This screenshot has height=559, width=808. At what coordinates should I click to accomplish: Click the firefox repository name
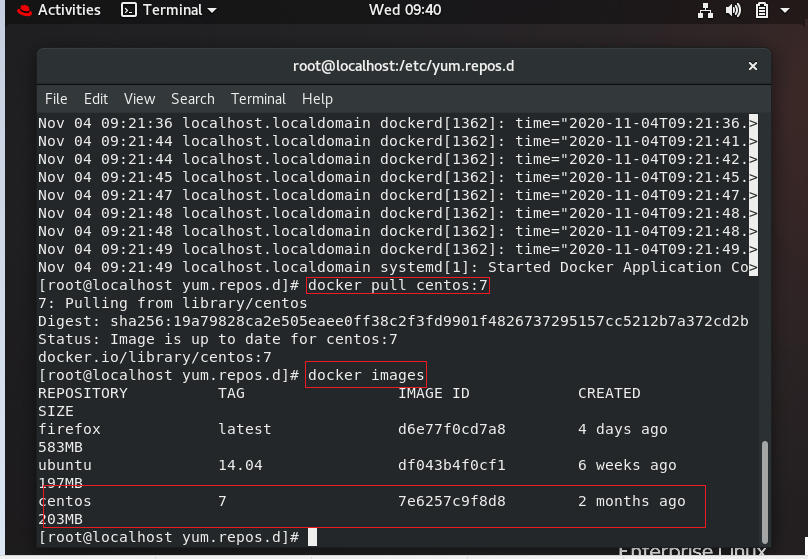tap(70, 429)
